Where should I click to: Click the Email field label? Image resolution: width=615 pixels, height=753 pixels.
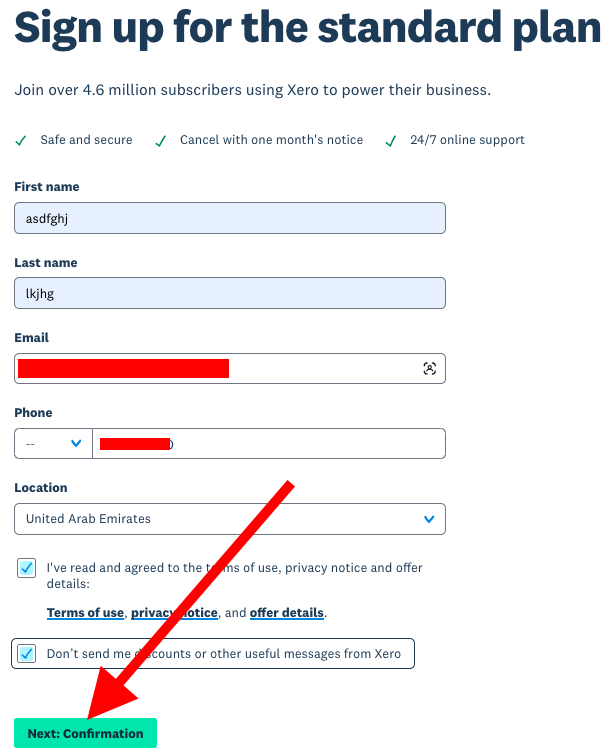[x=32, y=338]
